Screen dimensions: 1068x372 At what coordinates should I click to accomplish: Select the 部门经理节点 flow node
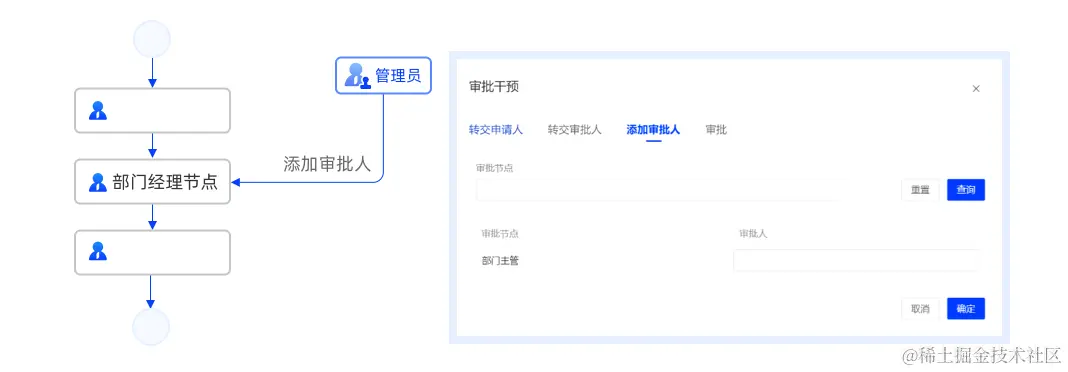click(153, 182)
